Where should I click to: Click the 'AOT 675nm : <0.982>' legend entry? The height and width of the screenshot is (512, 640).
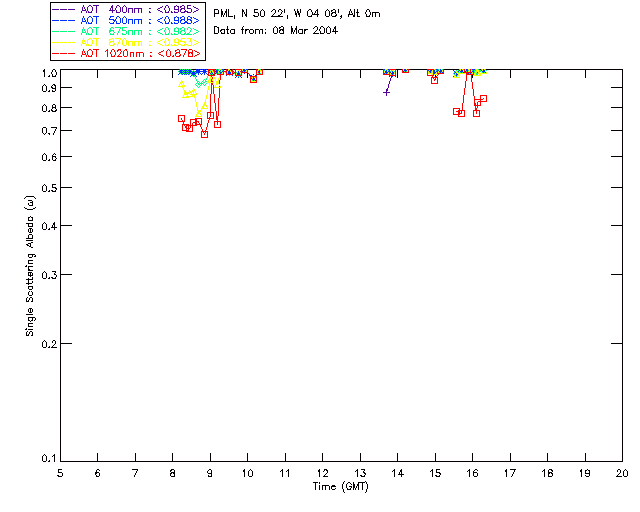[x=126, y=31]
